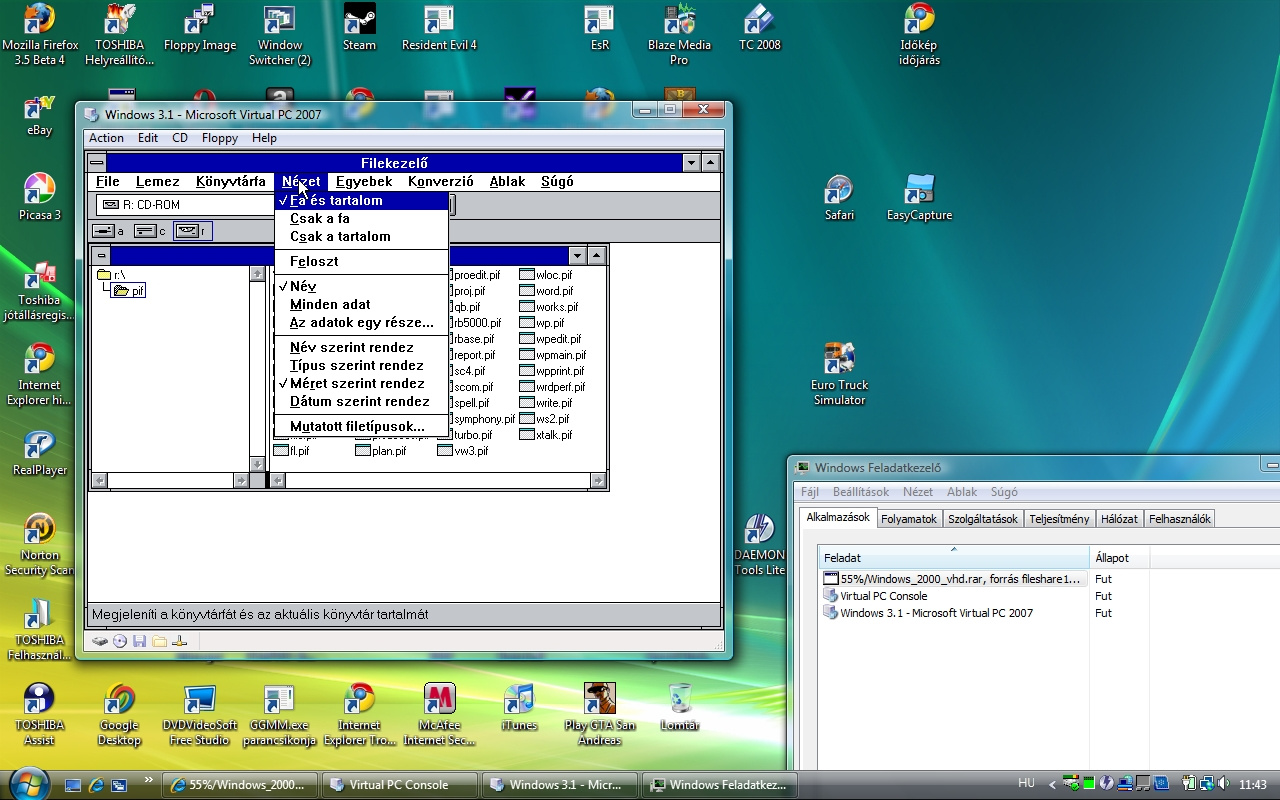Open Virtual PC Floppy menu

click(220, 138)
